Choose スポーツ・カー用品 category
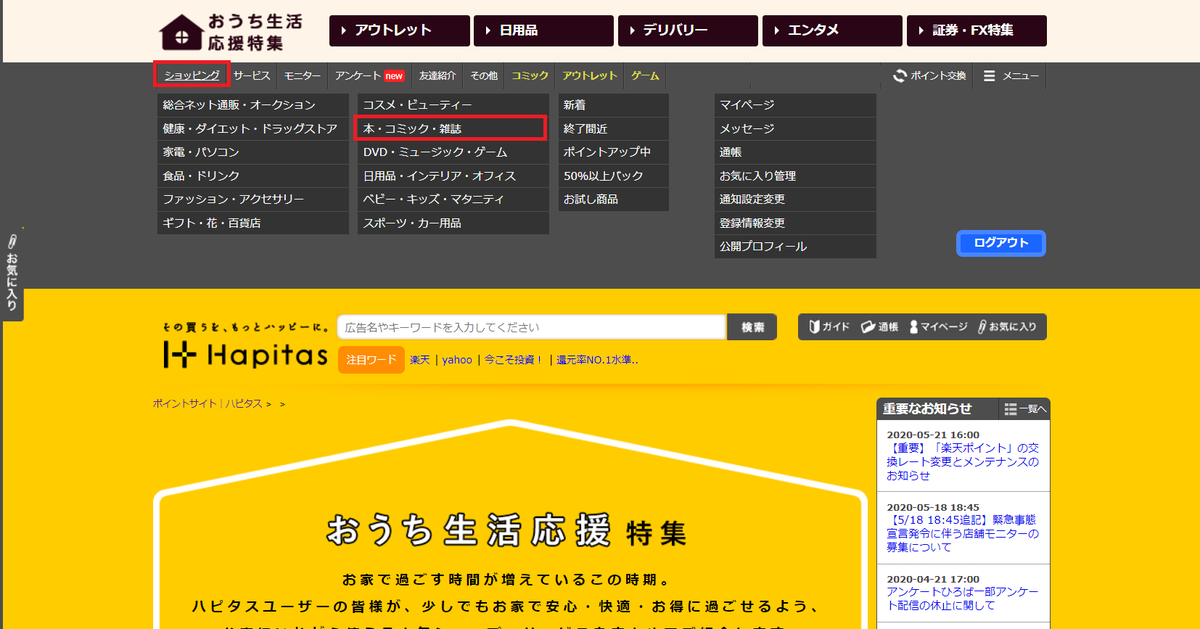 [x=453, y=223]
